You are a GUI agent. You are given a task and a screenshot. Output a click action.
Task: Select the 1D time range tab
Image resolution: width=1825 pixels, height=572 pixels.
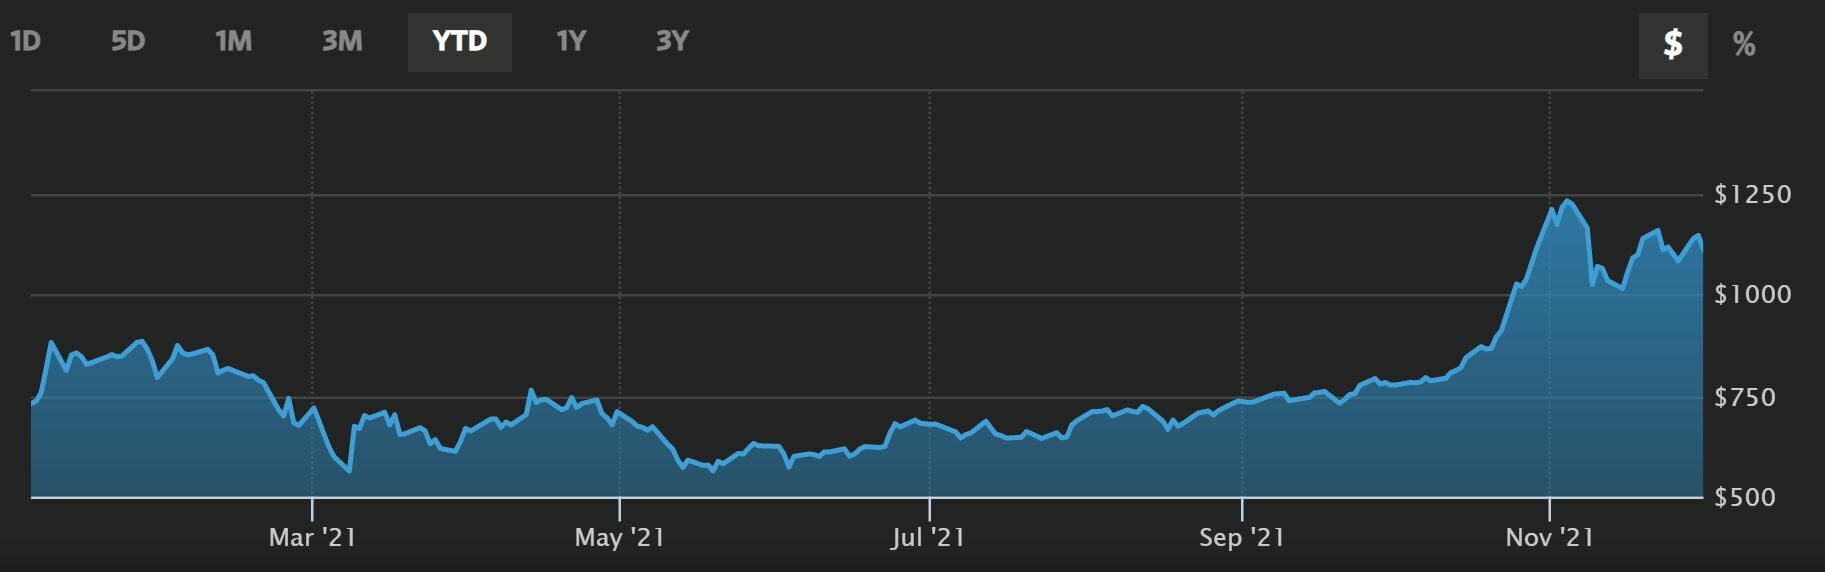[25, 42]
